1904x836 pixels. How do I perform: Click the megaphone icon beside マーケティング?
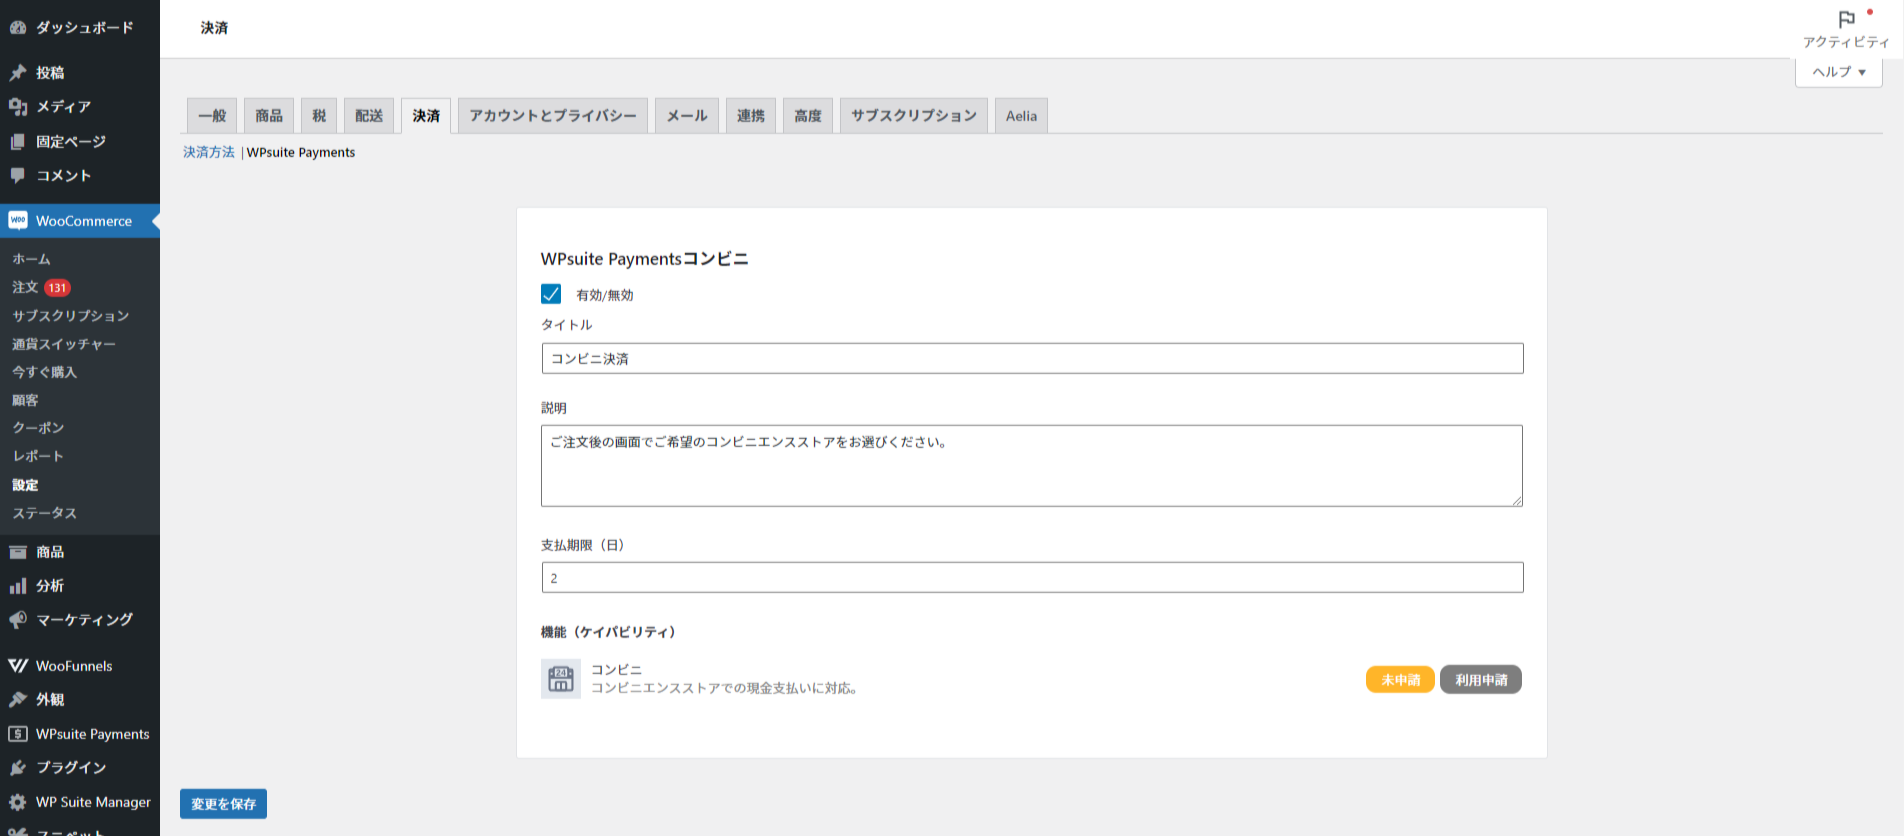pos(18,619)
